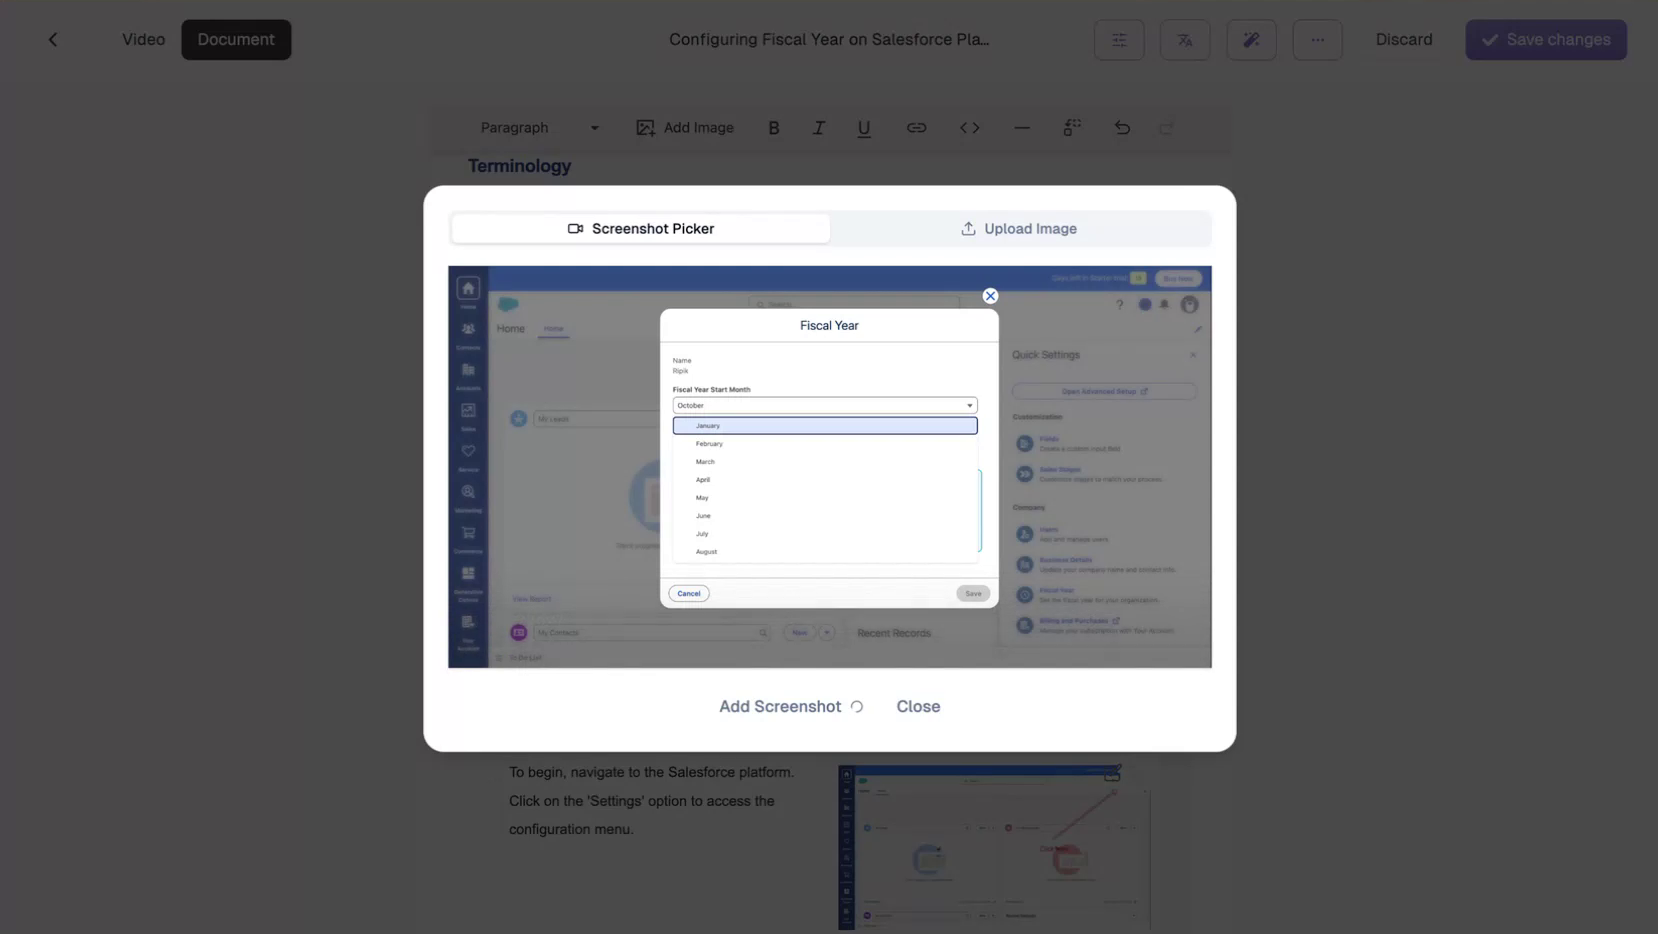The height and width of the screenshot is (934, 1658).
Task: Toggle bold formatting
Action: (773, 128)
